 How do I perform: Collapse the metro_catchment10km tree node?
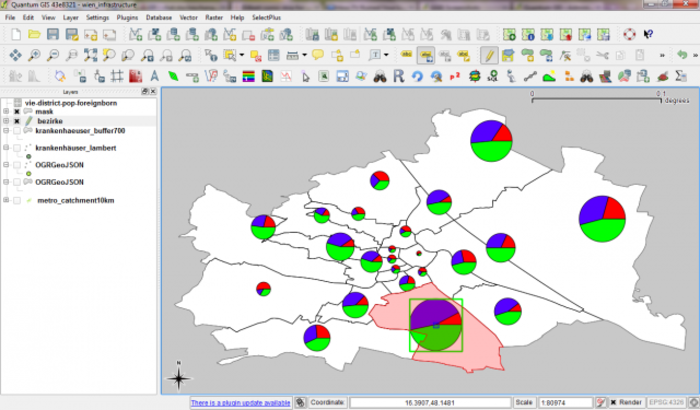pos(6,201)
